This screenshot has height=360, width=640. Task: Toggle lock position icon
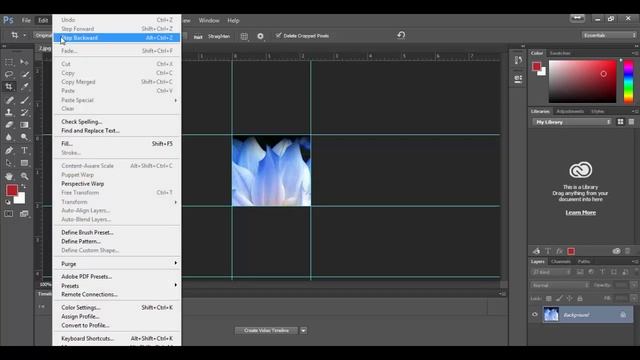click(x=569, y=298)
